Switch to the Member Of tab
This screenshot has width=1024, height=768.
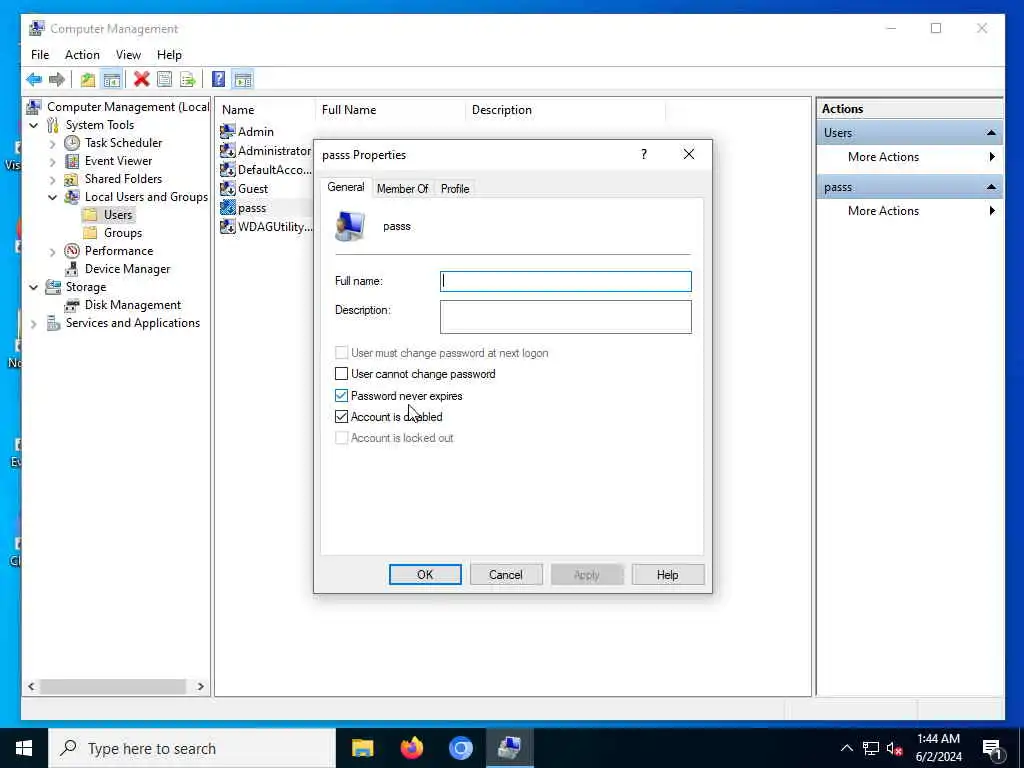(x=402, y=189)
